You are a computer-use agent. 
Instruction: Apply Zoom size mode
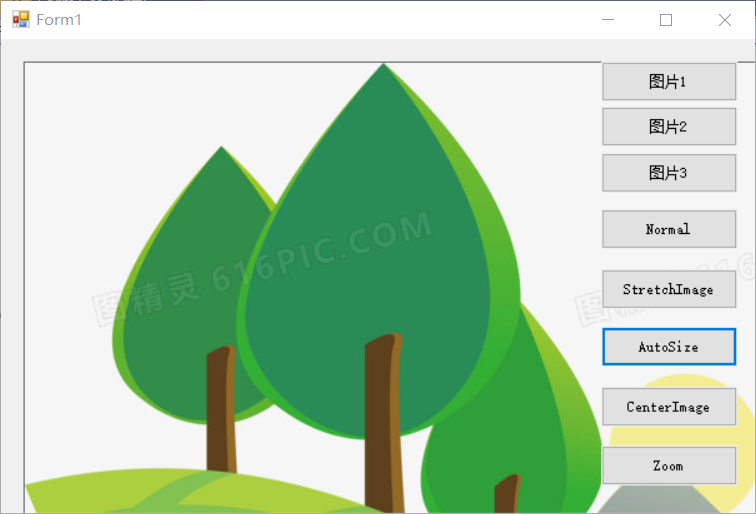tap(669, 466)
